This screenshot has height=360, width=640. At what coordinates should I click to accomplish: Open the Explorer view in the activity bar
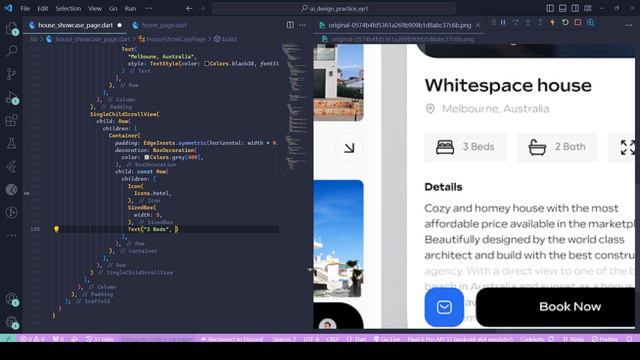click(x=11, y=28)
